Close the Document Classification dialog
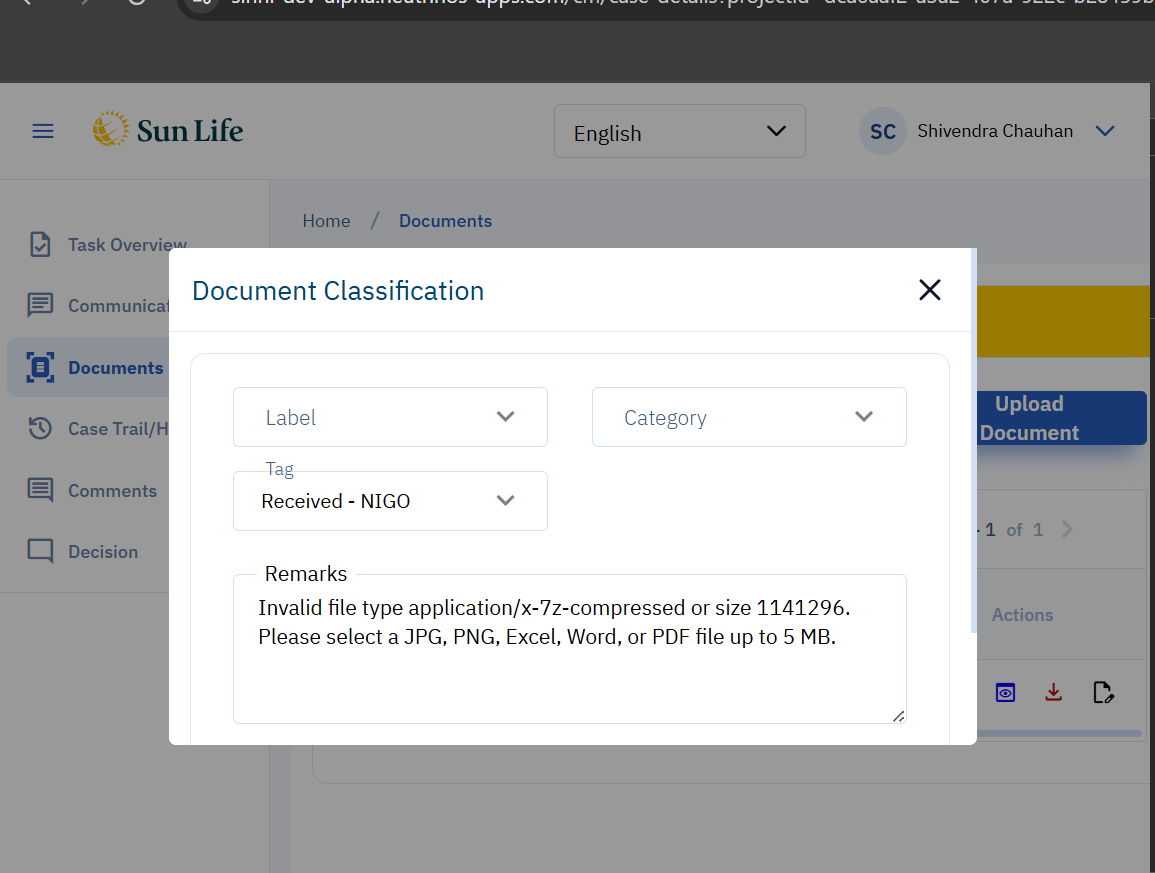 930,290
